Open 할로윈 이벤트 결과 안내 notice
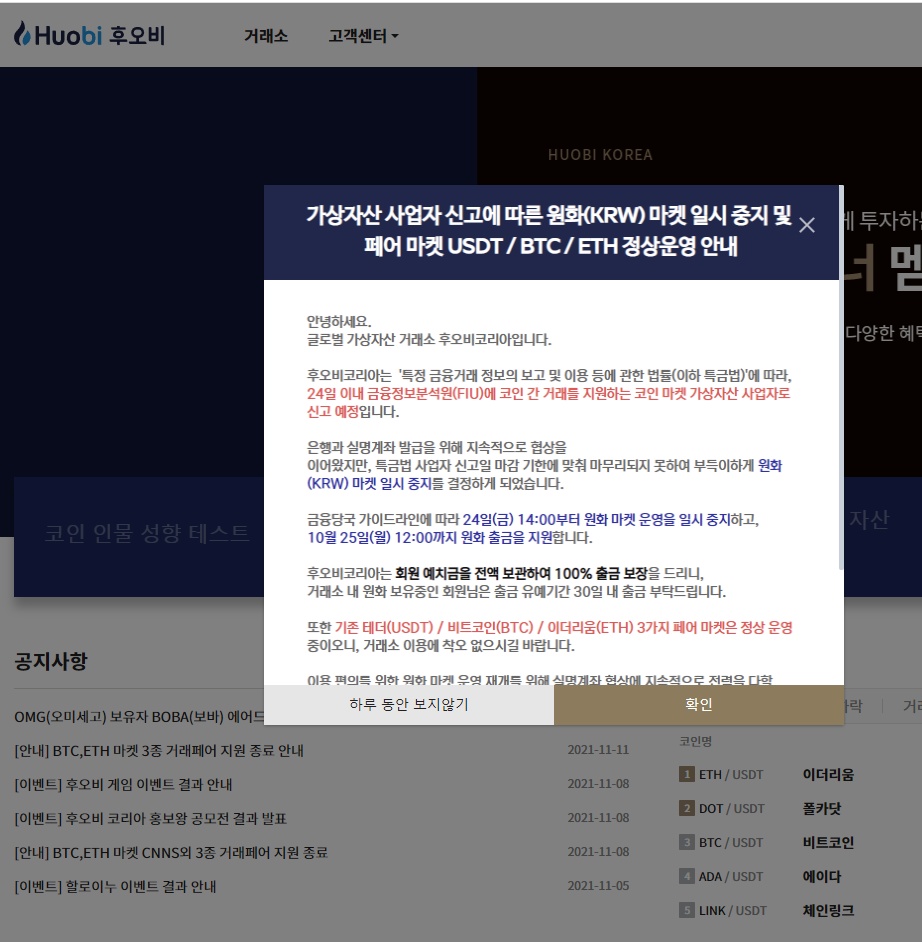The height and width of the screenshot is (942, 922). point(115,887)
